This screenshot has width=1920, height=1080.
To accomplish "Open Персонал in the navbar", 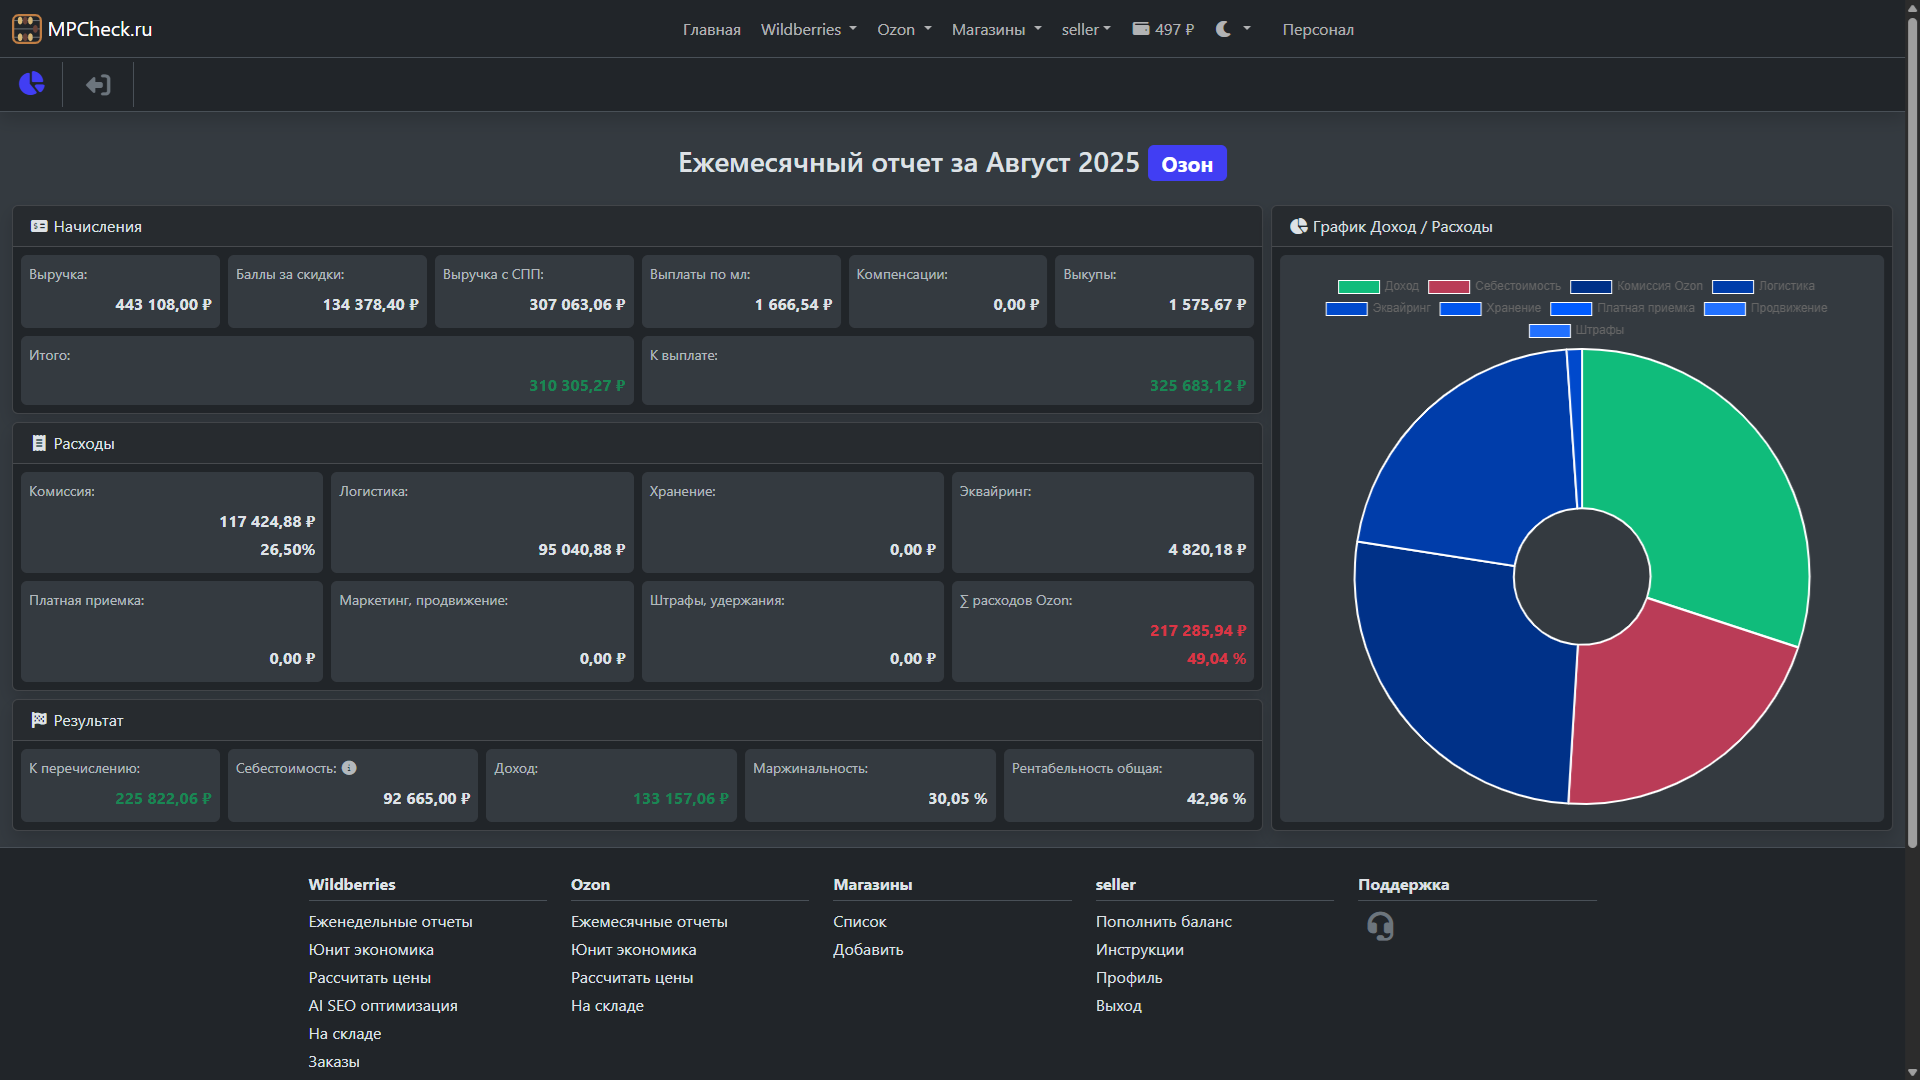I will [1318, 29].
